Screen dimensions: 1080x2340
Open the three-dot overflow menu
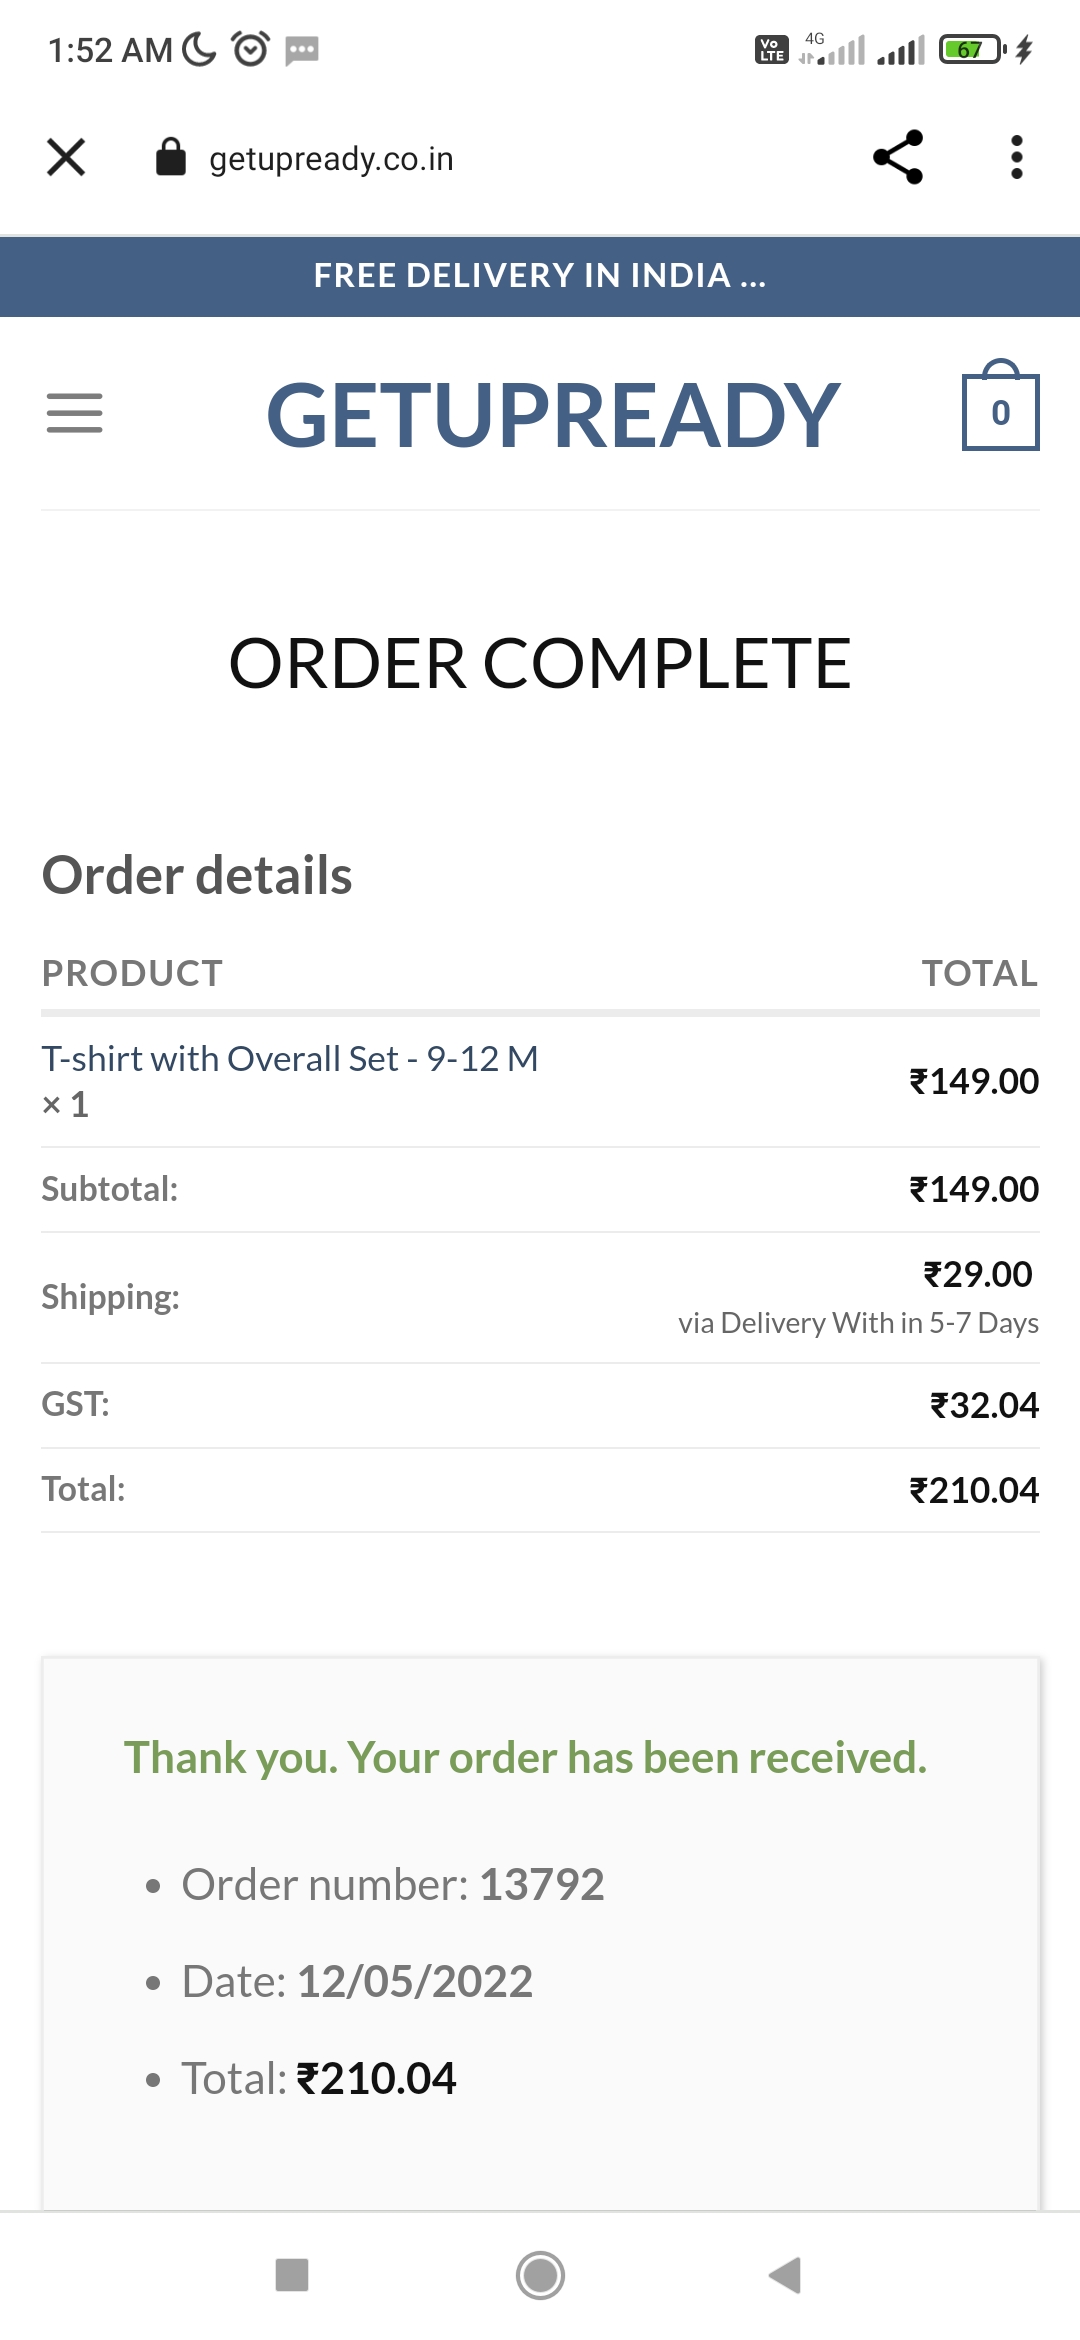coord(1016,157)
